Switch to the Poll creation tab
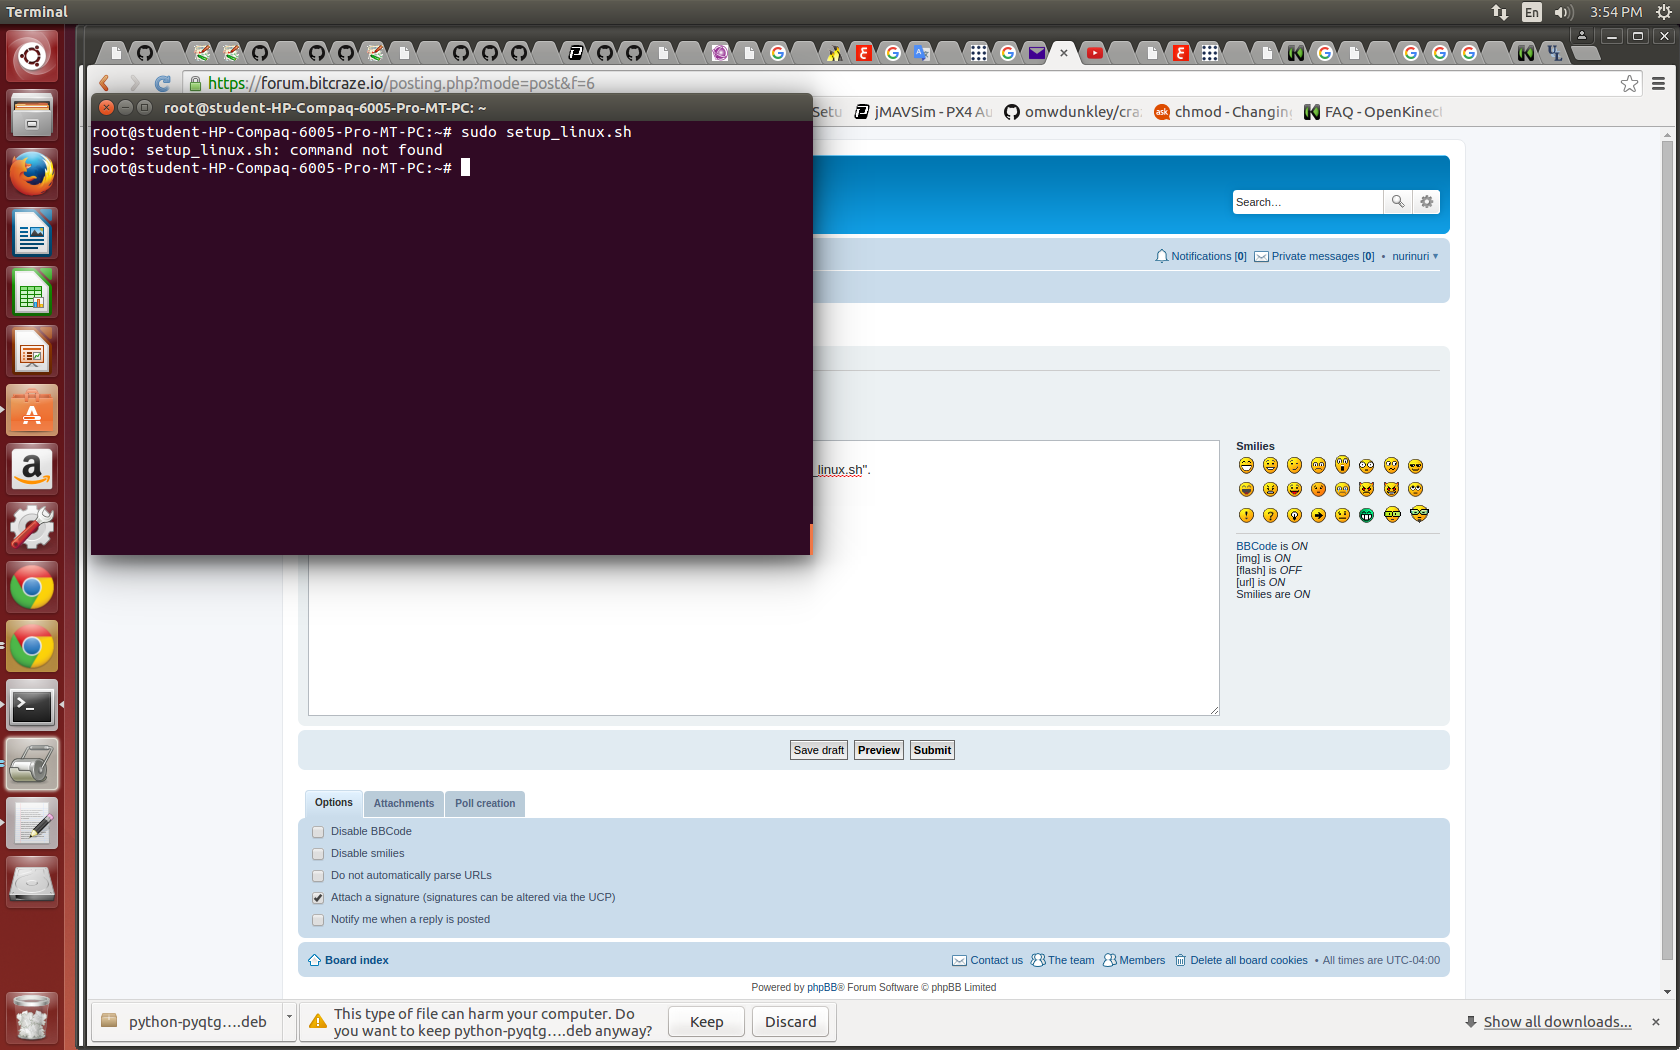 point(485,804)
